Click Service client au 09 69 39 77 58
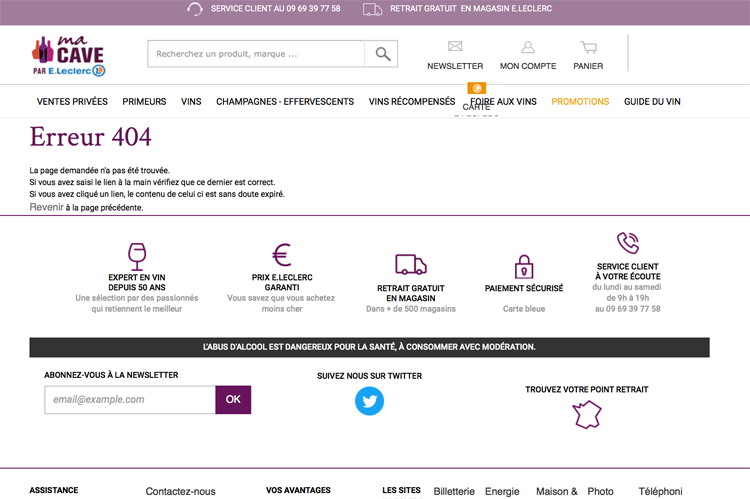750x499 pixels. point(276,9)
